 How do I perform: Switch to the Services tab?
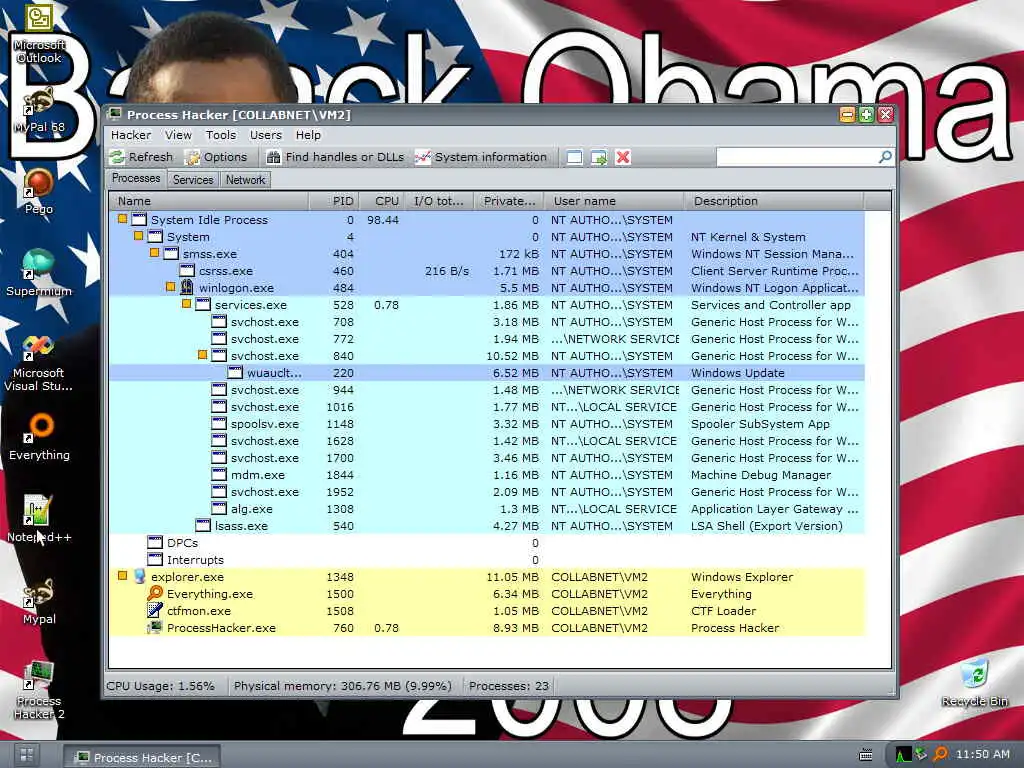[x=193, y=180]
